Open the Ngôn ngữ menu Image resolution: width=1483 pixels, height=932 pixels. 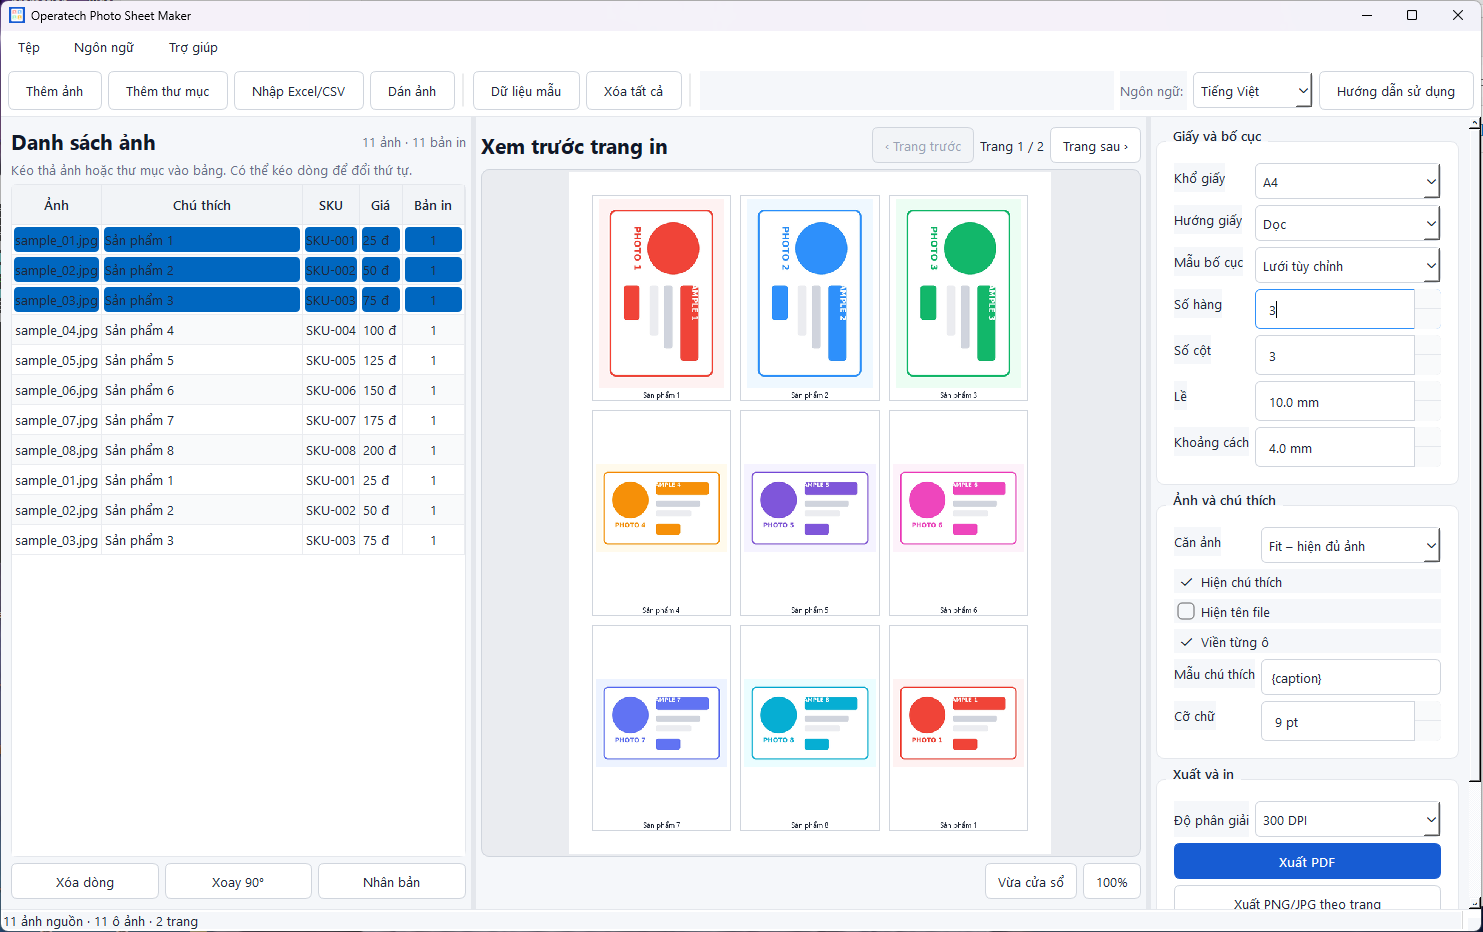[104, 47]
